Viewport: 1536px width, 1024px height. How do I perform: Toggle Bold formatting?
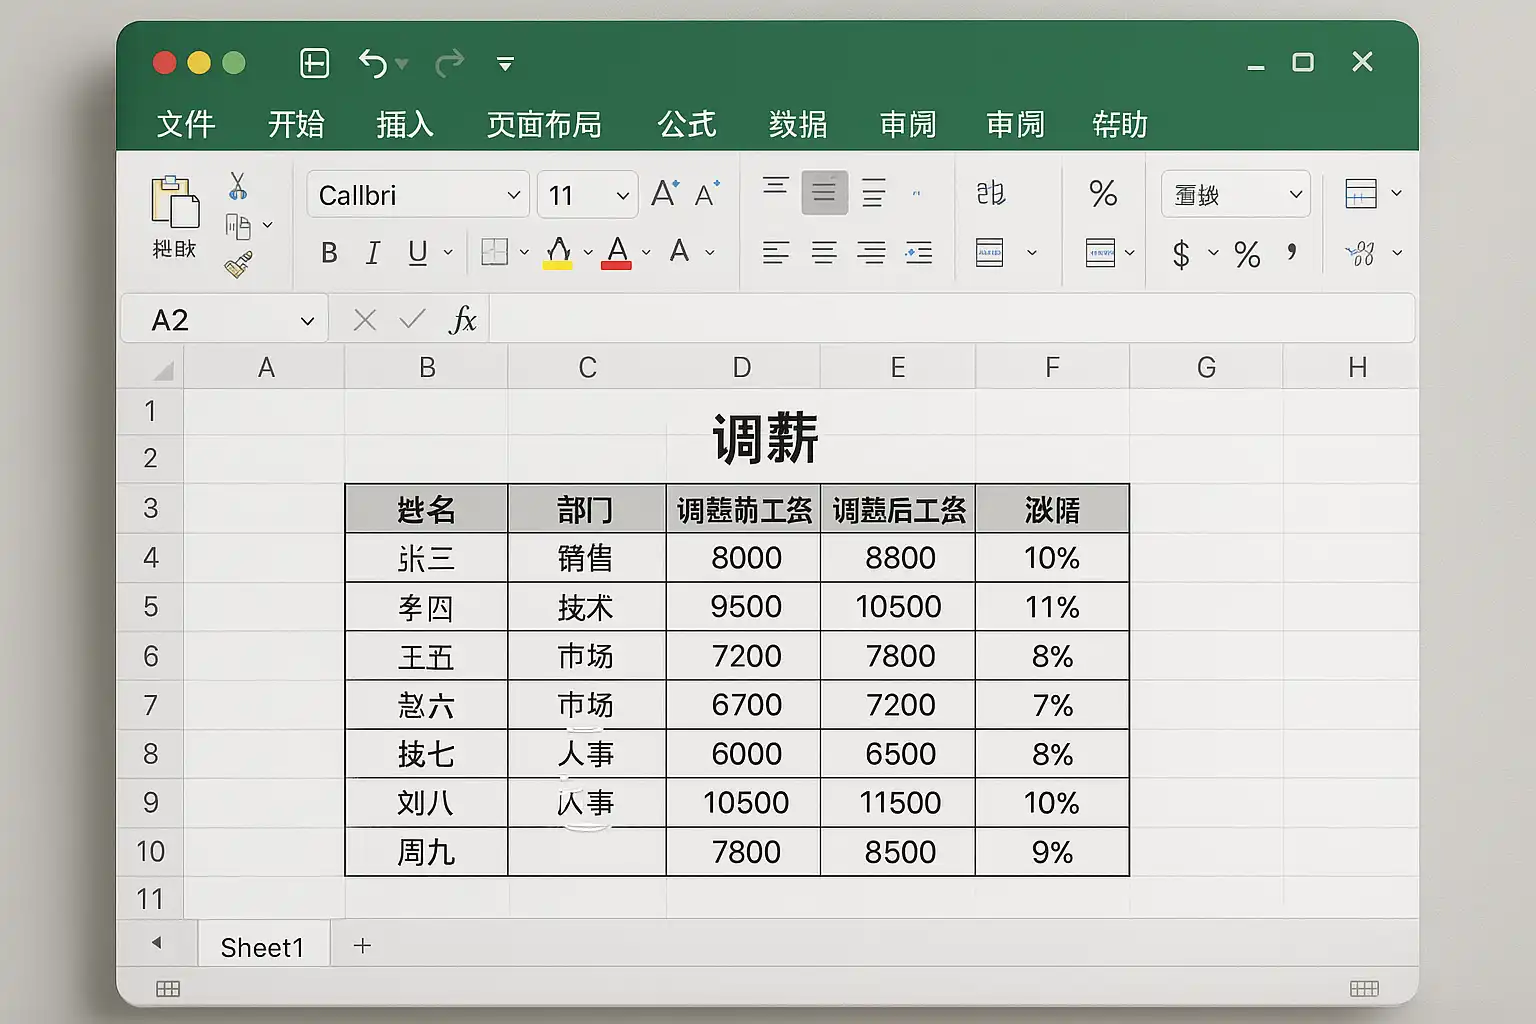329,253
